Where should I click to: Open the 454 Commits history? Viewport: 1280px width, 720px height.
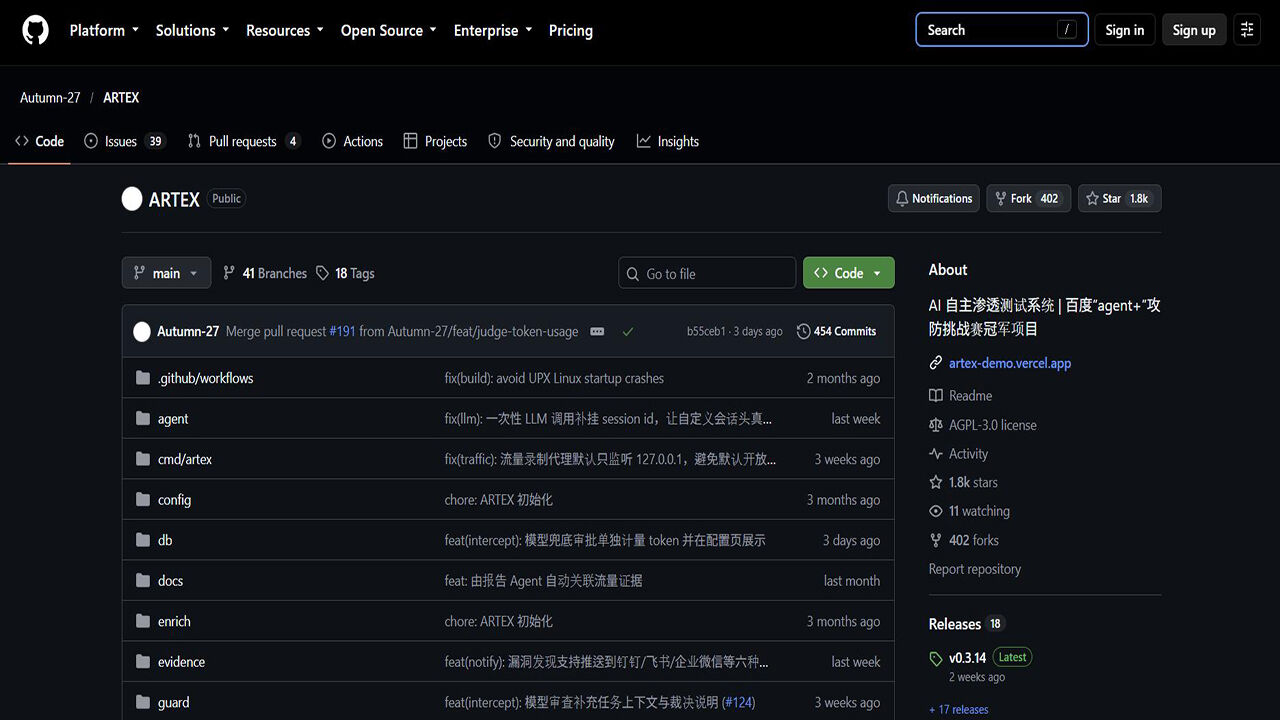[x=836, y=331]
